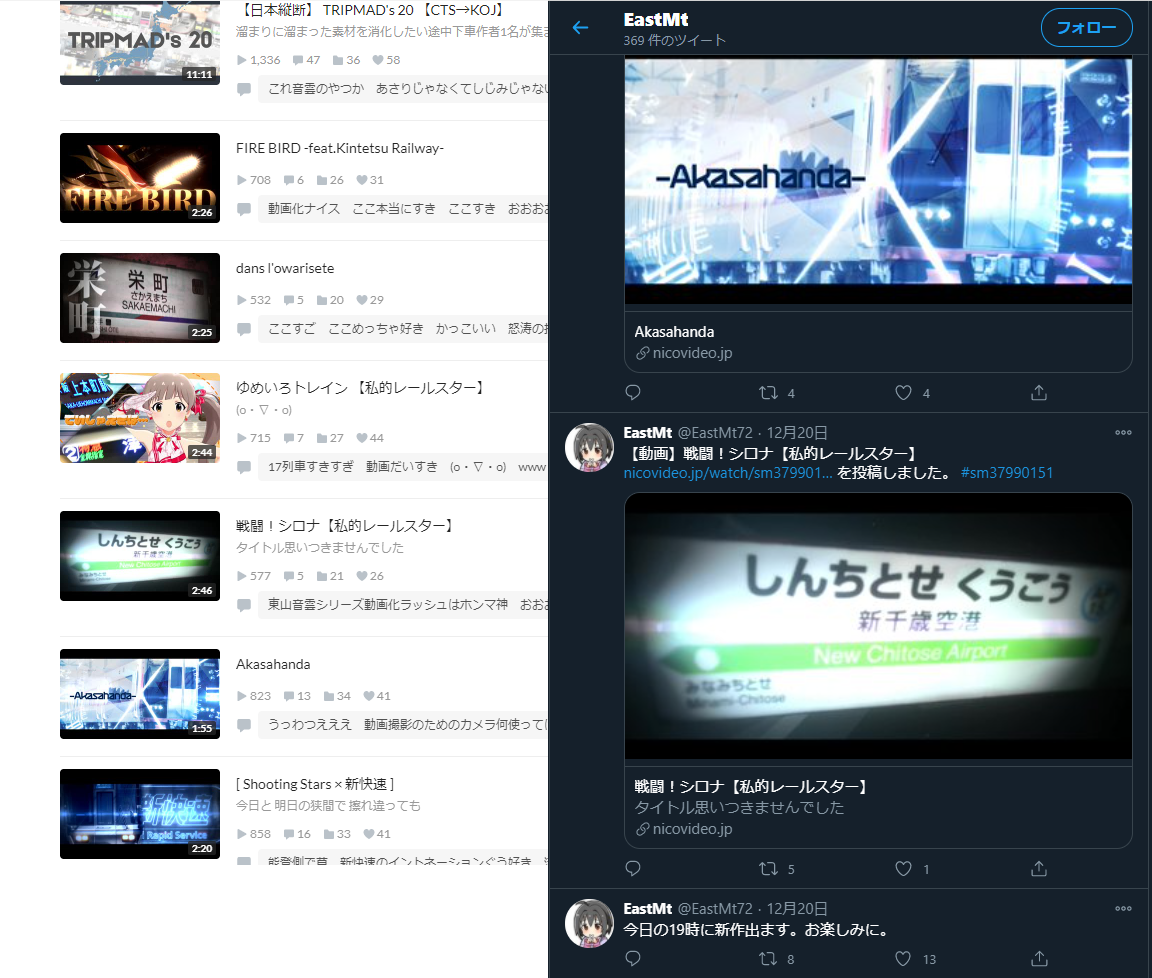
Task: Like the Akasahanda tweet
Action: coord(903,392)
